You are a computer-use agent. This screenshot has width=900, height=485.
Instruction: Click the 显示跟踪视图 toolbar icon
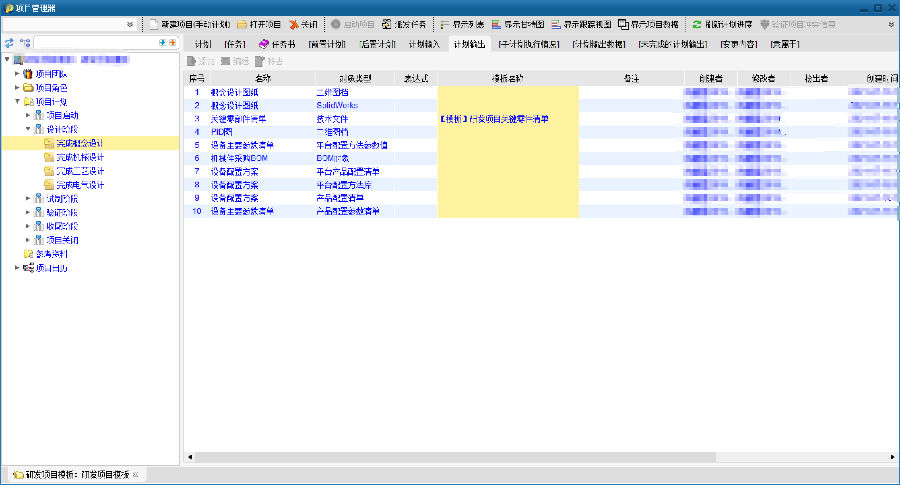pos(556,23)
